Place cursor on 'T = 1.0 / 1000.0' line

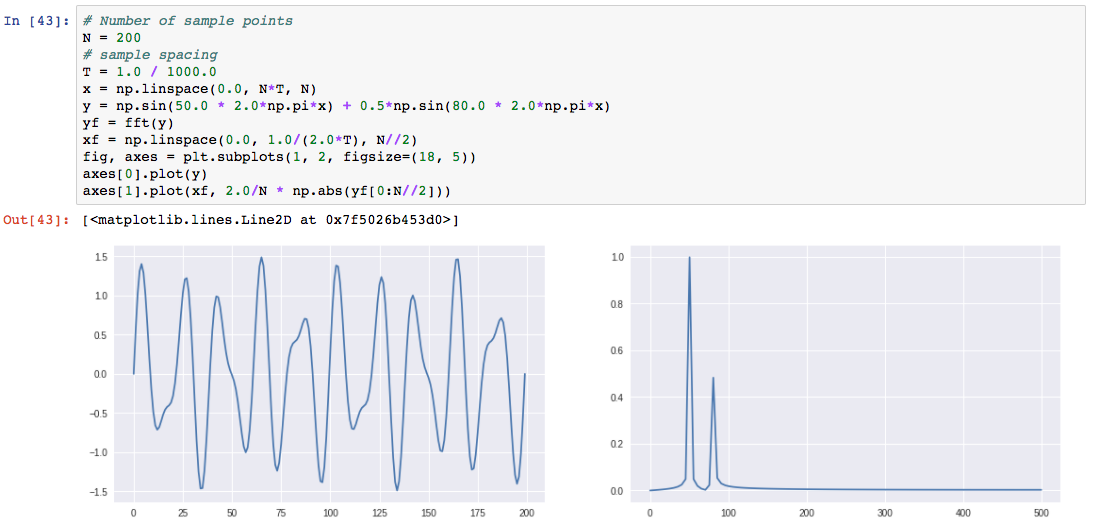149,72
